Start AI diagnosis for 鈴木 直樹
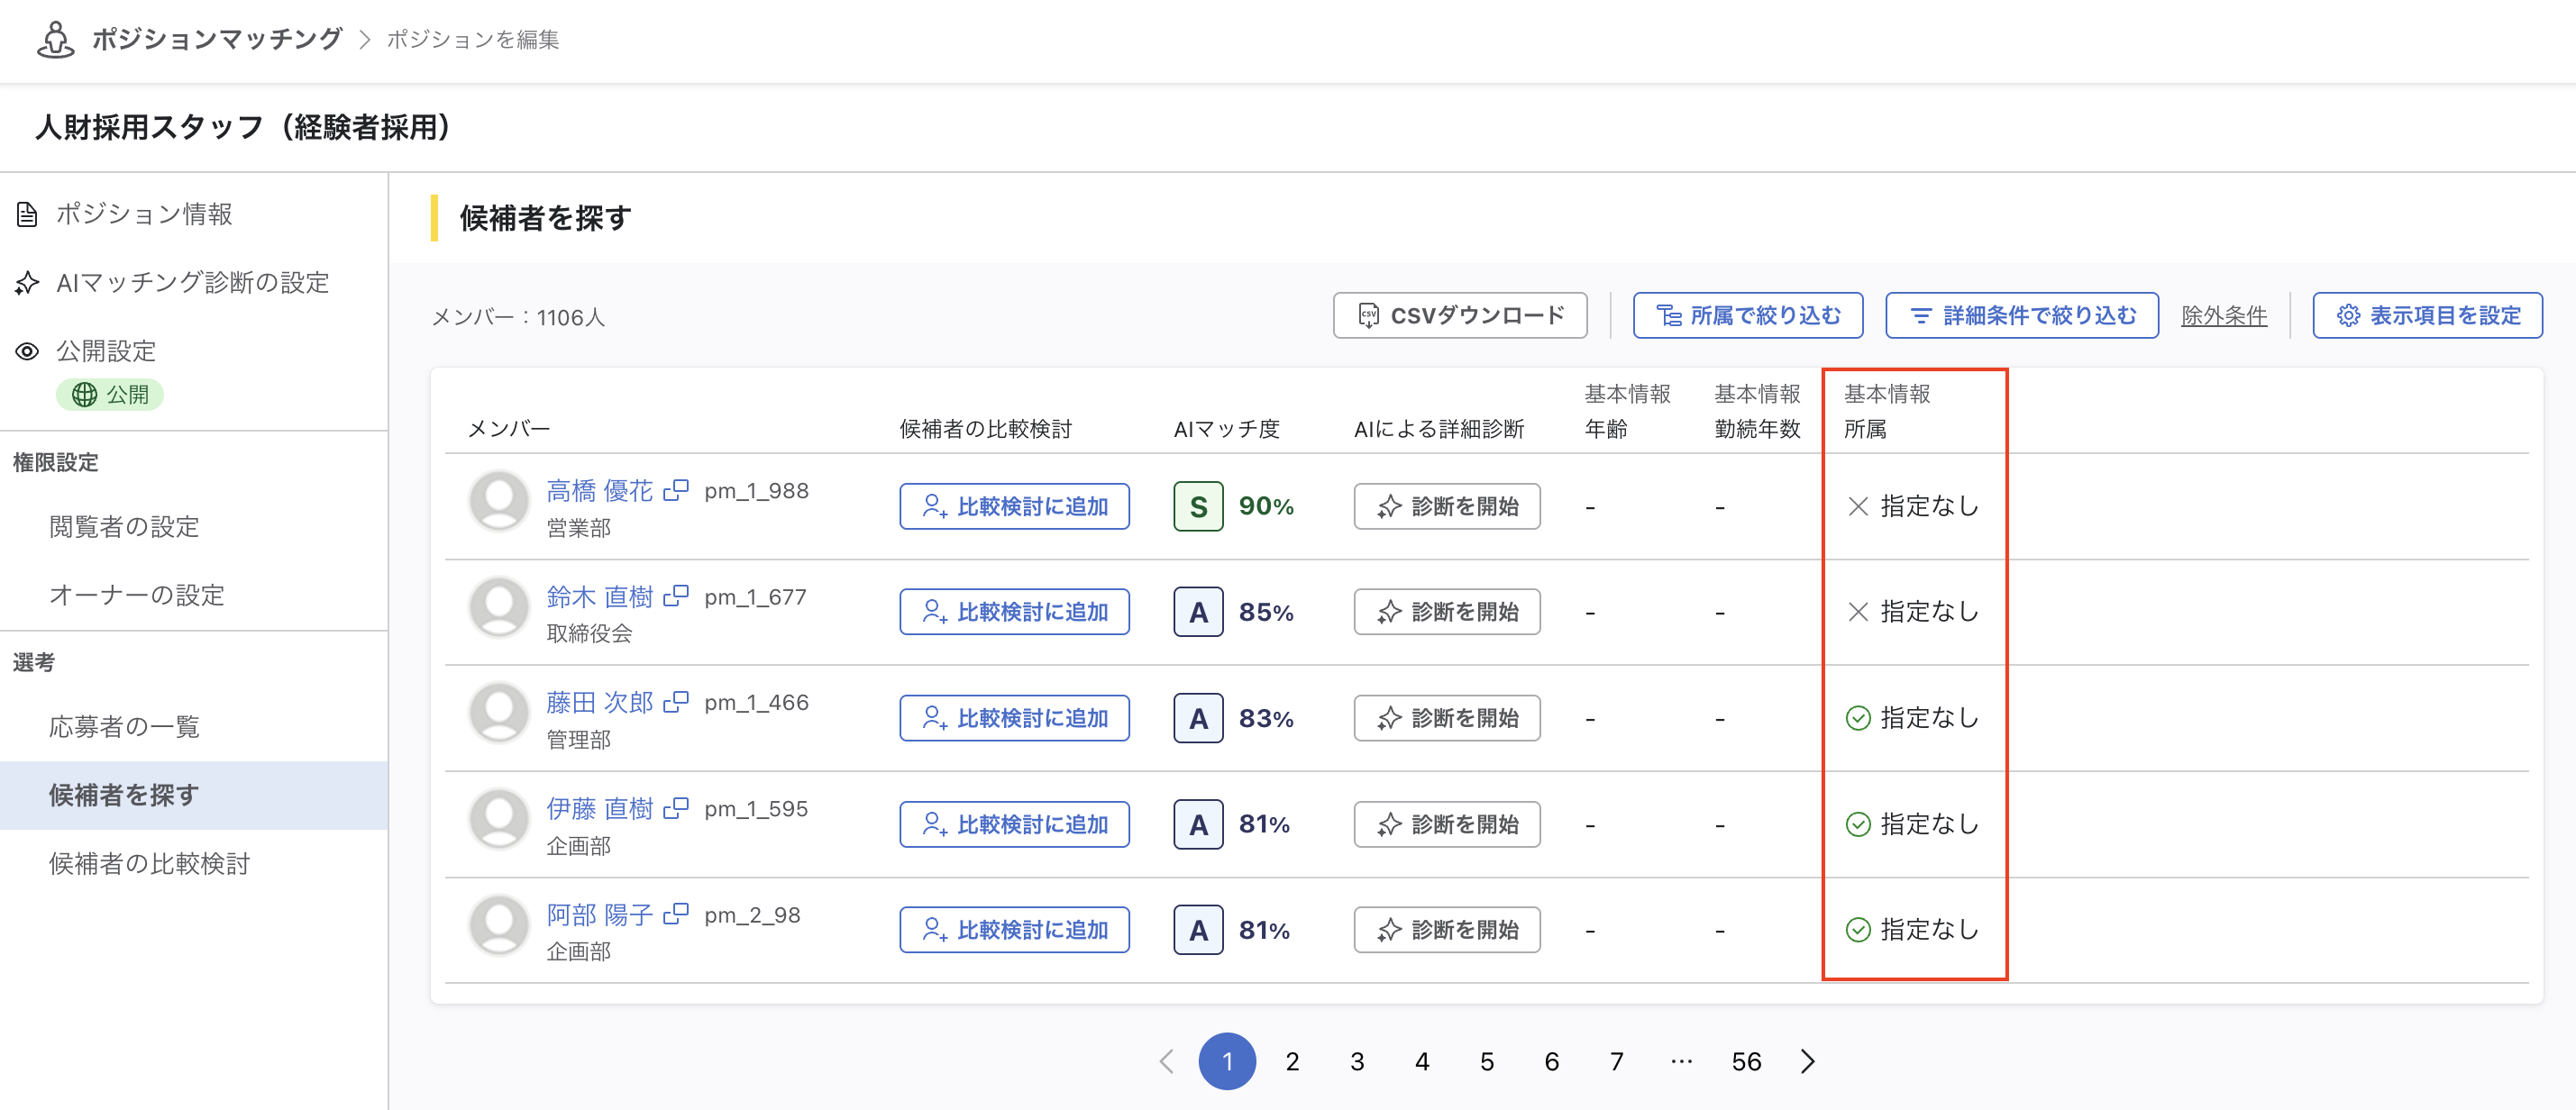Image resolution: width=2576 pixels, height=1110 pixels. [x=1446, y=612]
